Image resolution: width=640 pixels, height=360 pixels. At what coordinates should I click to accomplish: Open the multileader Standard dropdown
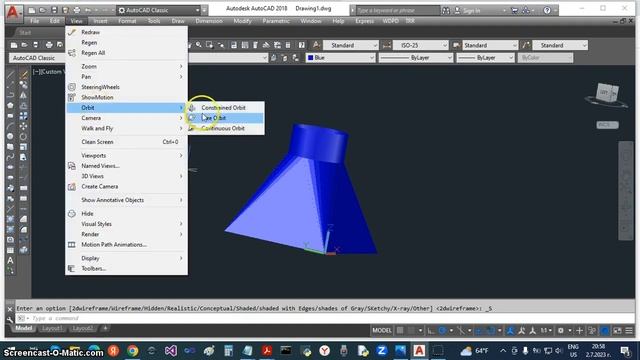click(560, 45)
